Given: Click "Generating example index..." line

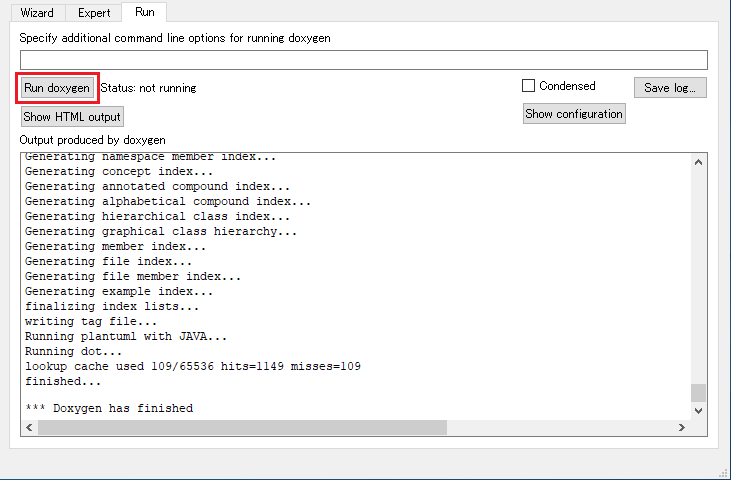Looking at the screenshot, I should point(119,292).
